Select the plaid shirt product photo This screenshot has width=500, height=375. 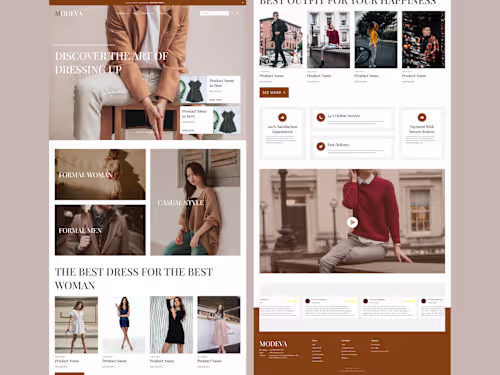click(x=423, y=40)
